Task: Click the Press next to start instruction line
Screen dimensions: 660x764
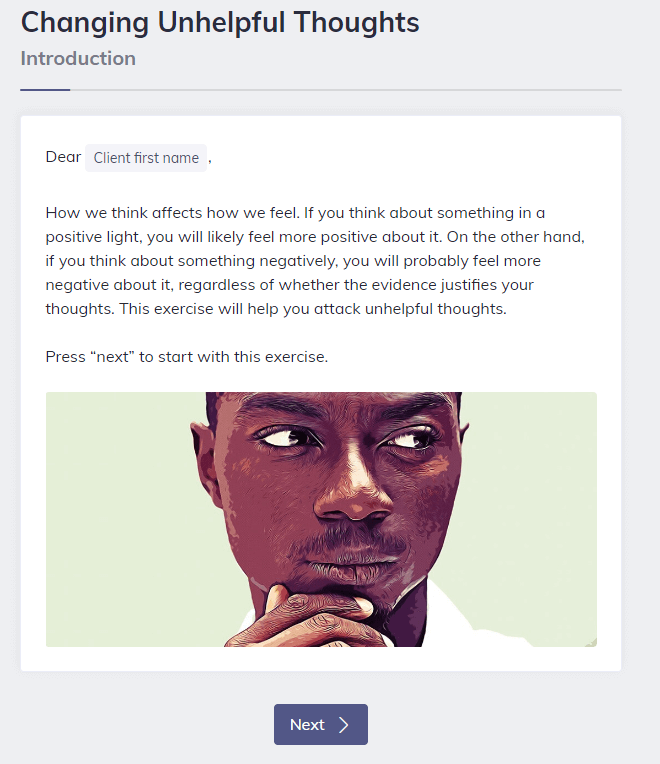Action: 187,357
